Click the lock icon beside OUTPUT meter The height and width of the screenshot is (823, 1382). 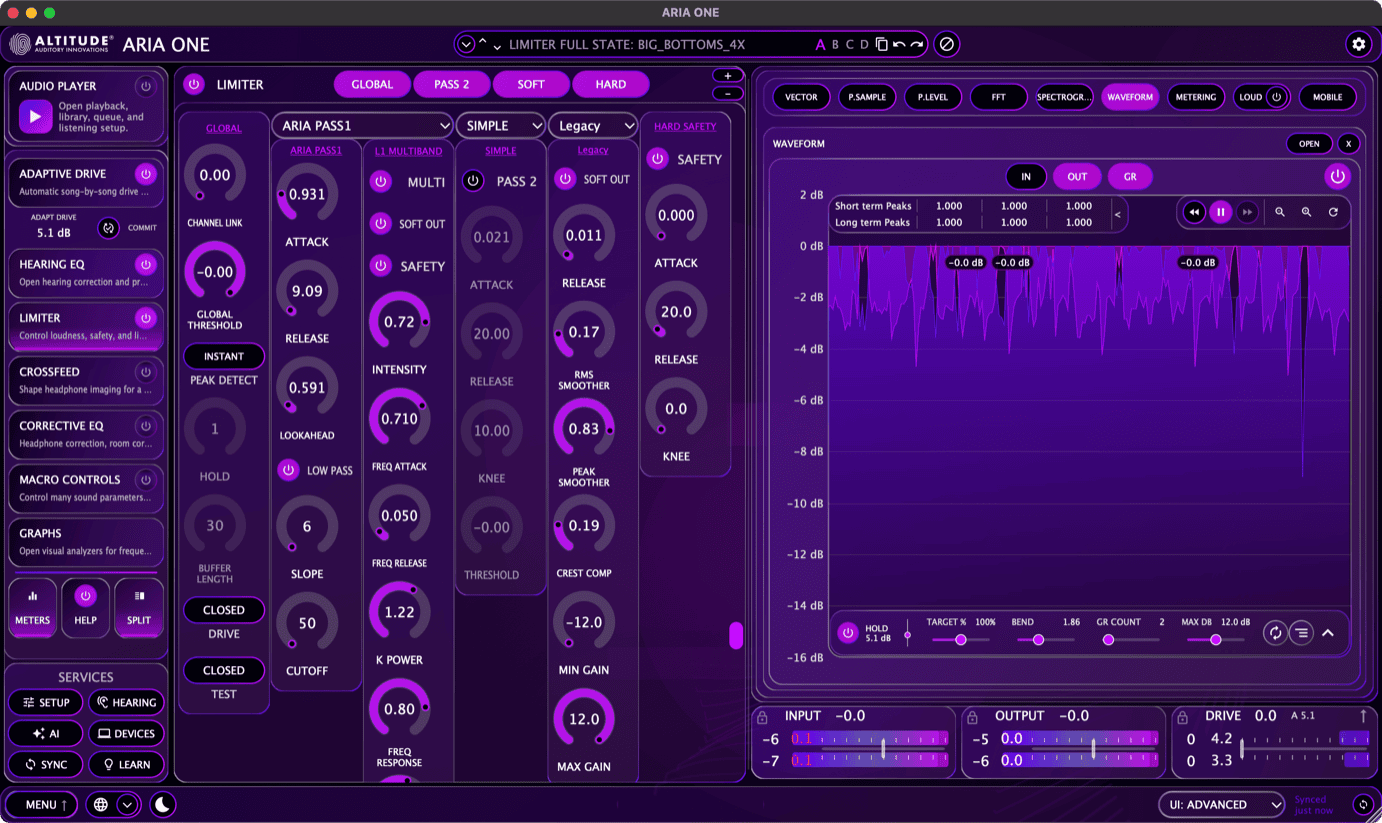(x=972, y=717)
